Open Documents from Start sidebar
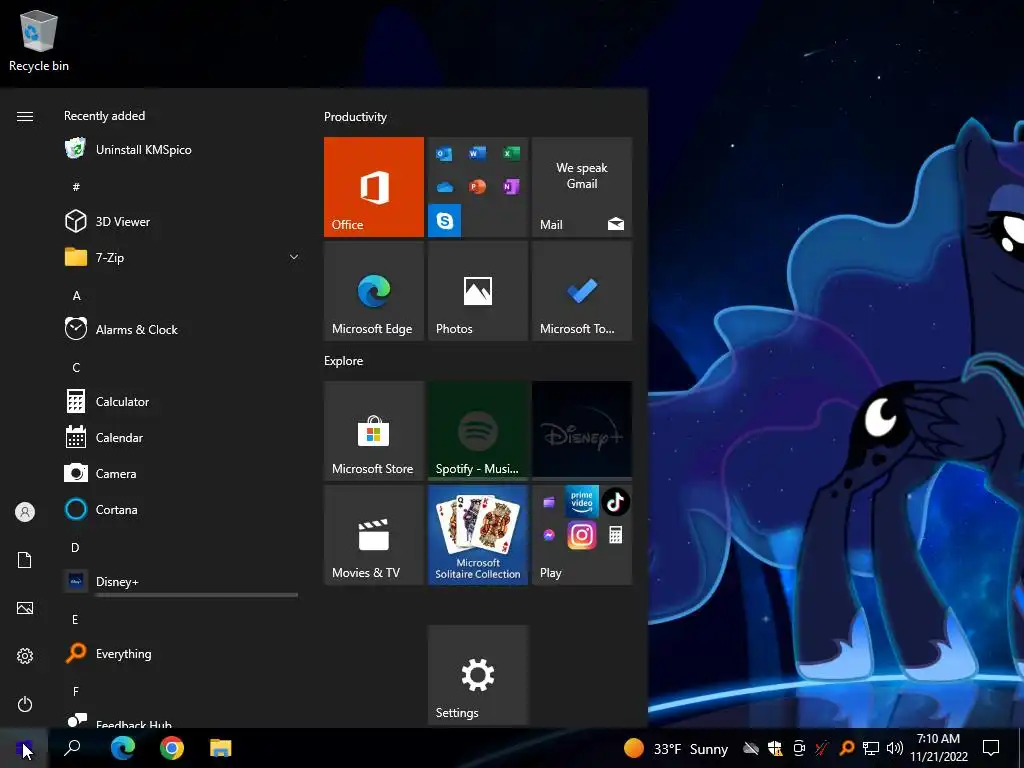1024x768 pixels. (25, 560)
